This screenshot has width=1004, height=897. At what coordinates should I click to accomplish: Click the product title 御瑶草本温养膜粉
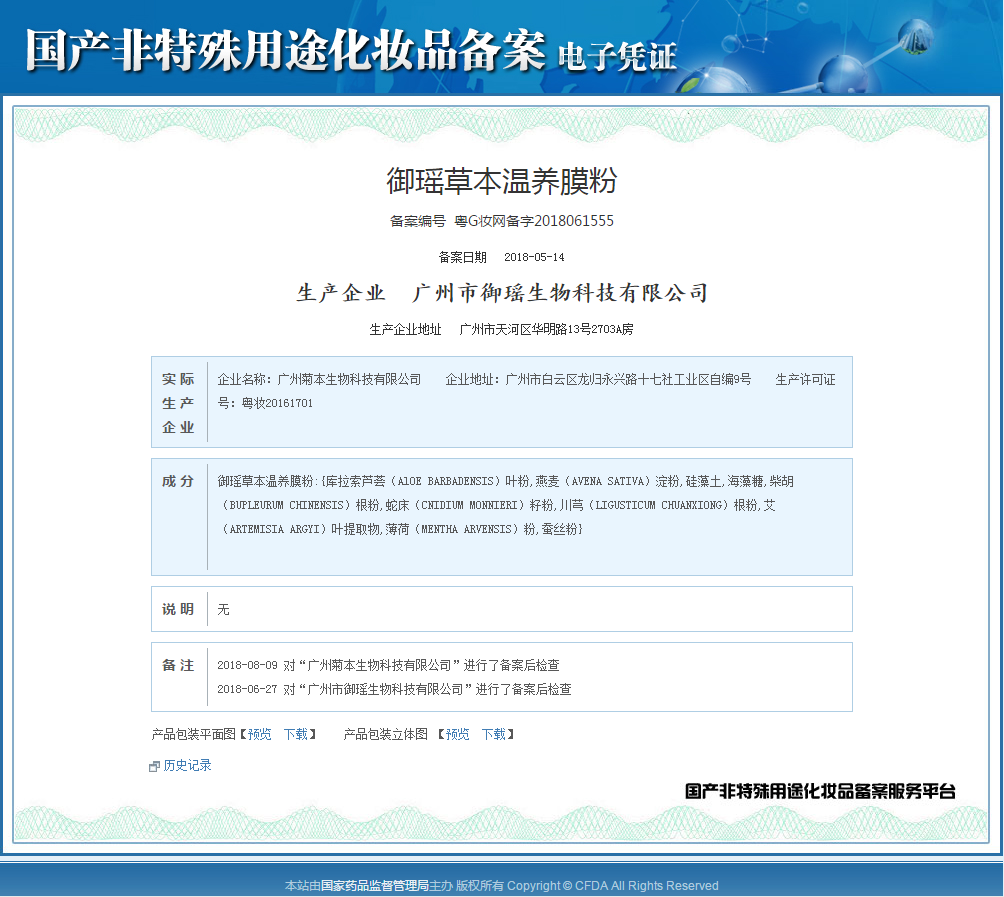502,181
